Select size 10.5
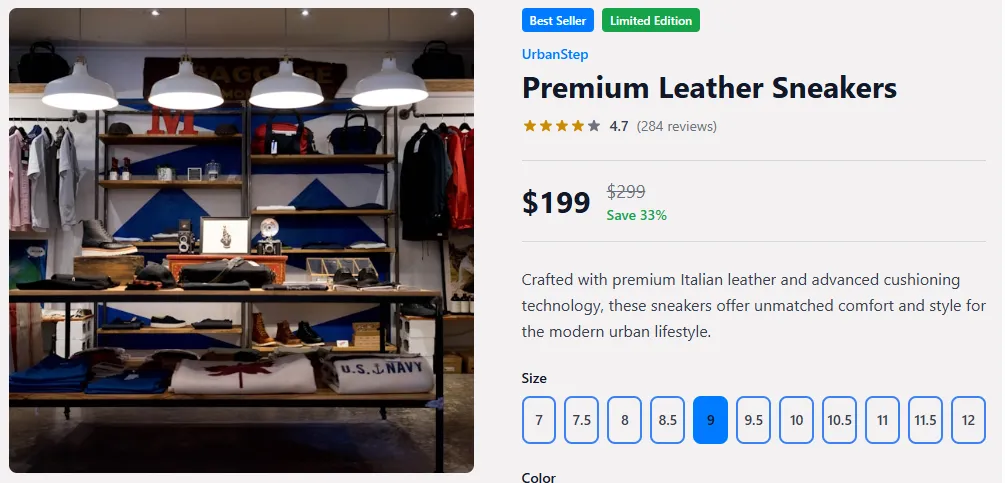This screenshot has height=483, width=1005. pos(839,420)
